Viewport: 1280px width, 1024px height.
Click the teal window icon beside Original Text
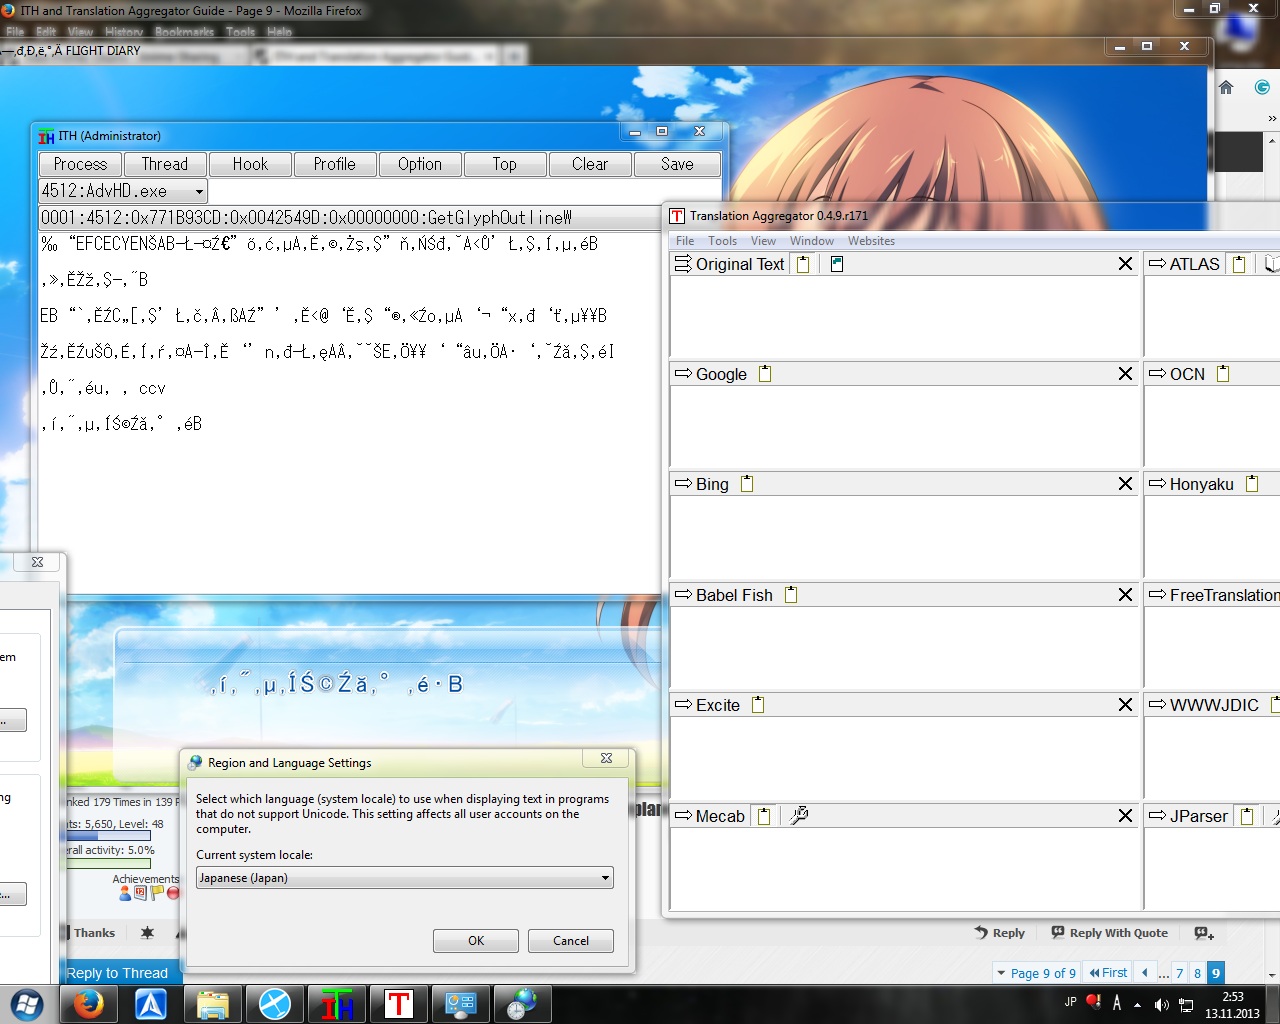coord(837,264)
